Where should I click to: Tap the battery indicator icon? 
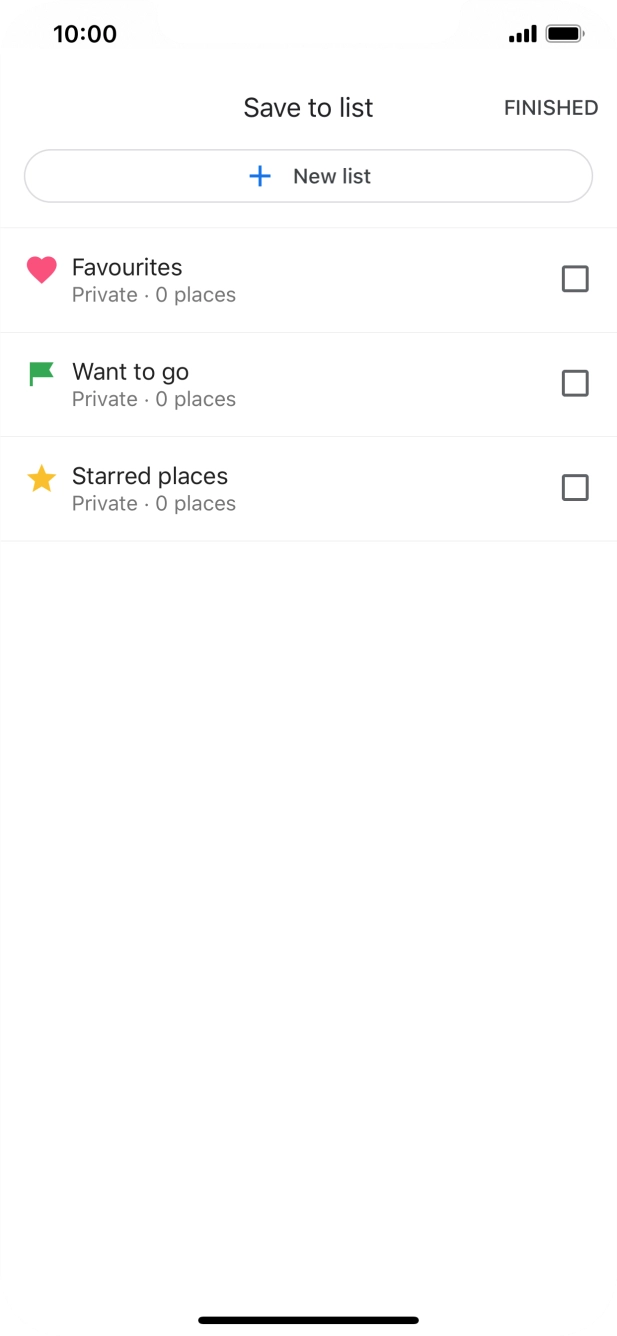click(x=565, y=33)
